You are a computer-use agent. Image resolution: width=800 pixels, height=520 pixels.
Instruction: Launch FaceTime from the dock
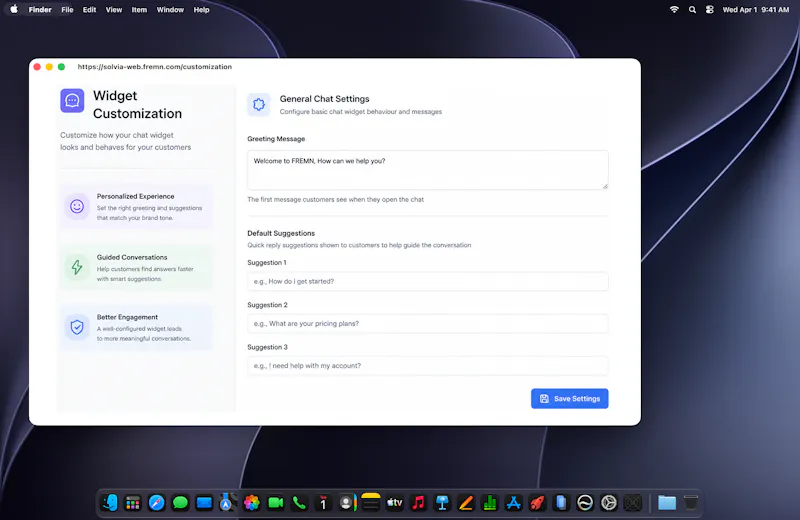(276, 503)
